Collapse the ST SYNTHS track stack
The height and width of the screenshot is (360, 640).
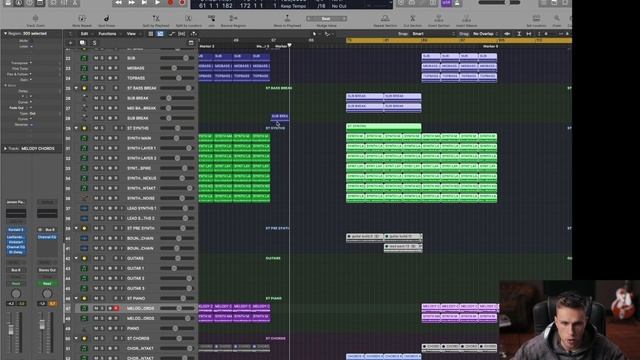click(x=76, y=128)
